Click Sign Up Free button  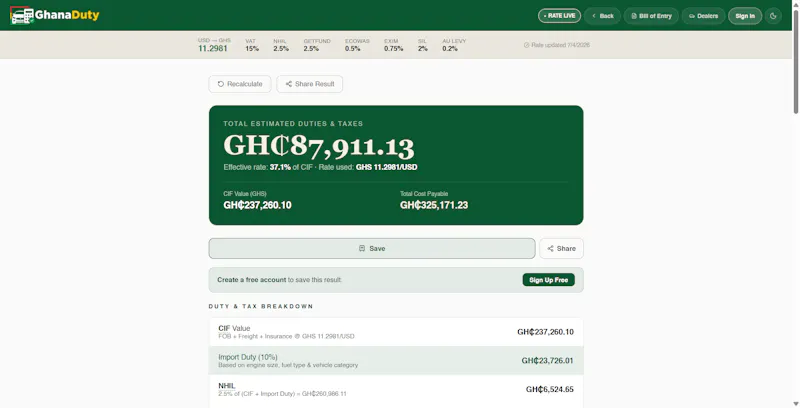coord(548,280)
